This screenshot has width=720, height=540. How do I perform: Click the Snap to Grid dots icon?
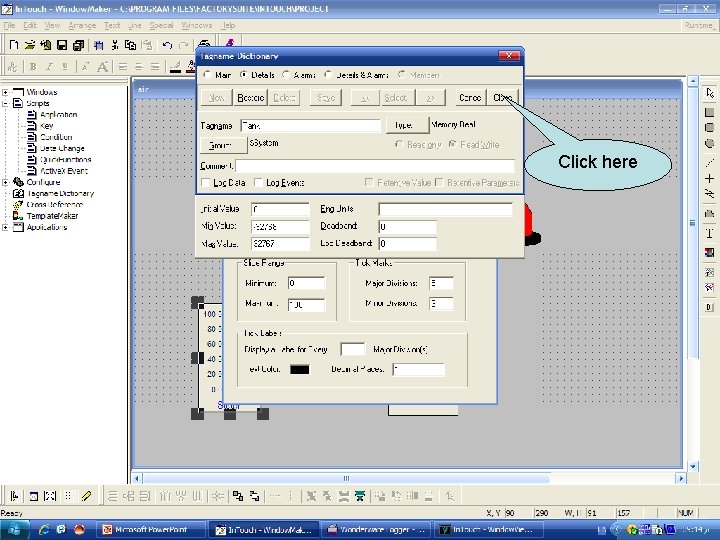tap(68, 496)
